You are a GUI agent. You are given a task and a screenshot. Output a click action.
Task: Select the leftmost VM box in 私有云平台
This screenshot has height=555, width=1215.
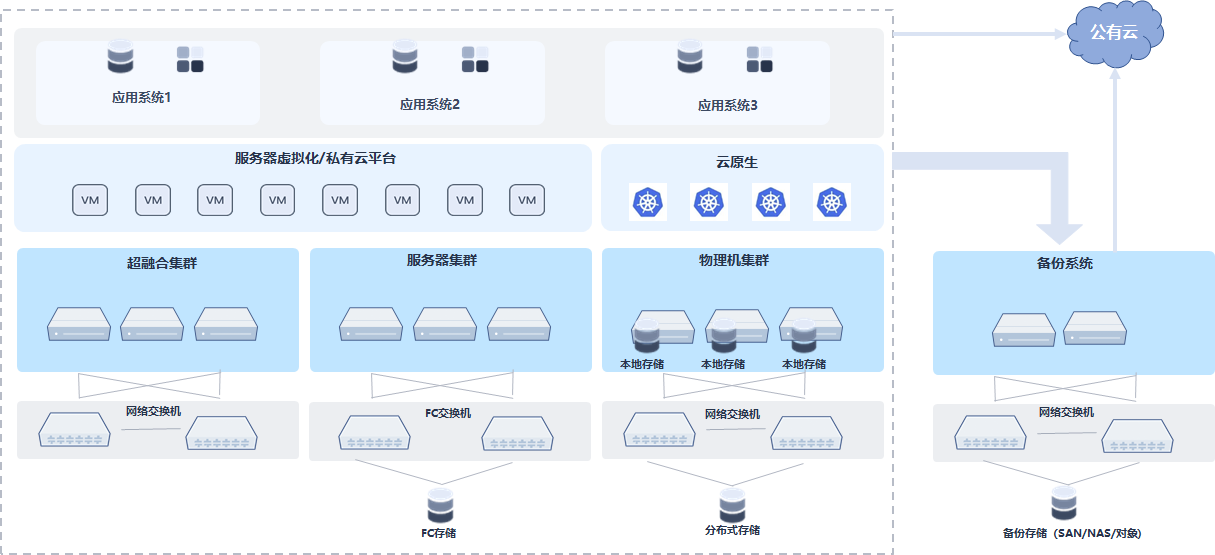(90, 200)
